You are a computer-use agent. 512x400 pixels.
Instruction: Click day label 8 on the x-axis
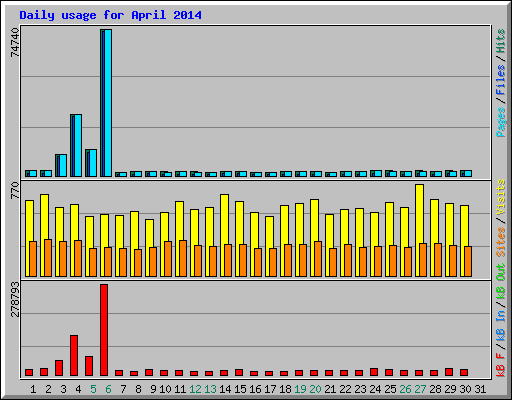coord(138,389)
